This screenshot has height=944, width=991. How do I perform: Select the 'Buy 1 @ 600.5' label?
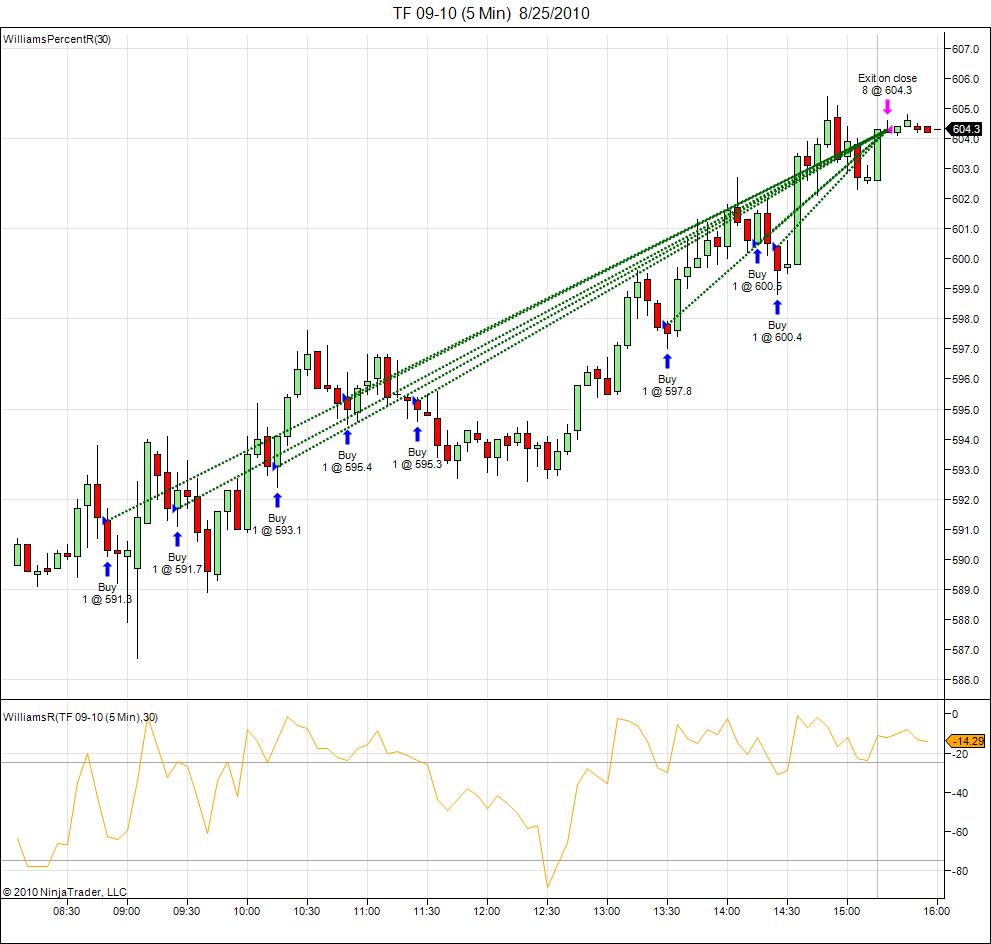tap(757, 280)
